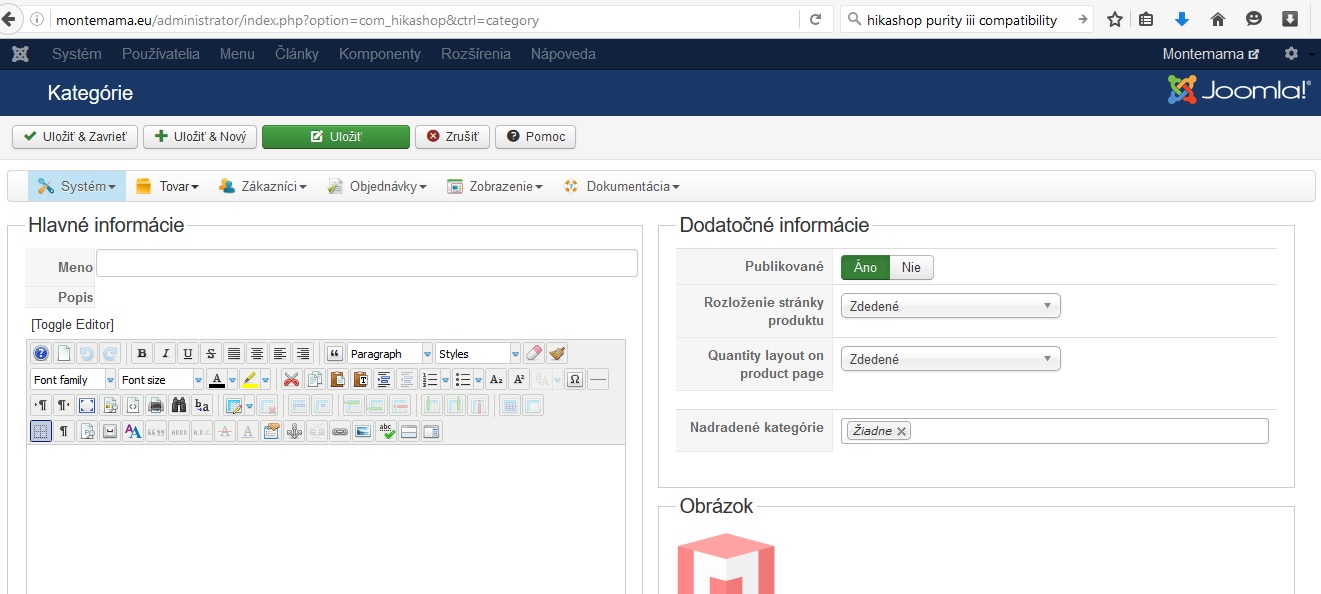Open the Objednávky menu
Image resolution: width=1321 pixels, height=594 pixels.
[x=376, y=186]
